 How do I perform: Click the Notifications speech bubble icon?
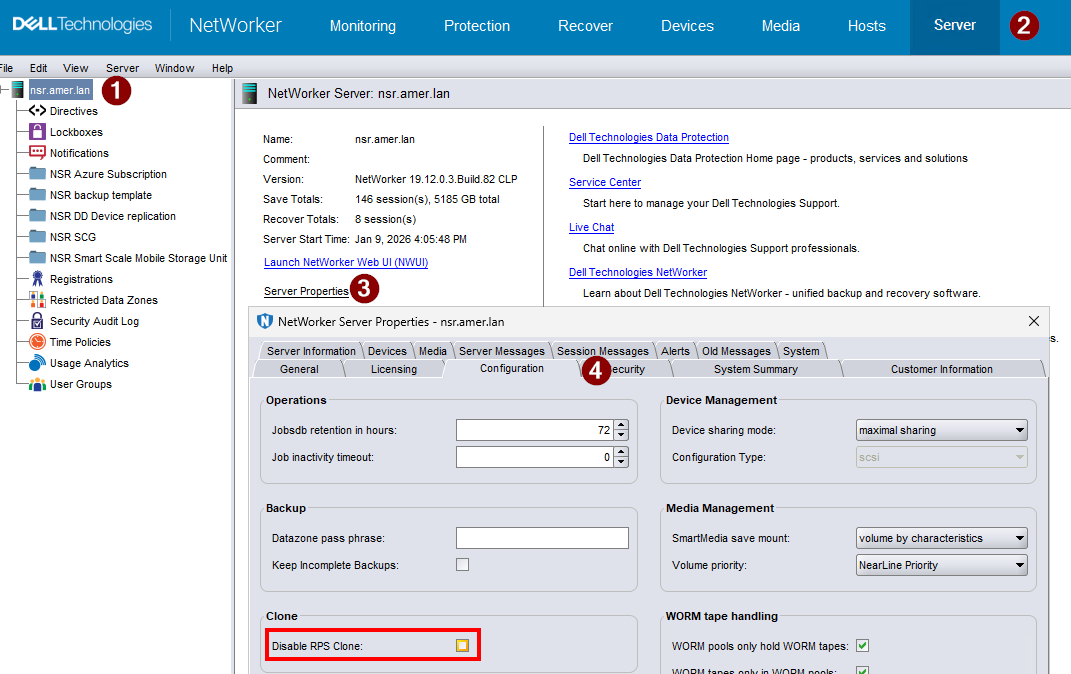[37, 153]
